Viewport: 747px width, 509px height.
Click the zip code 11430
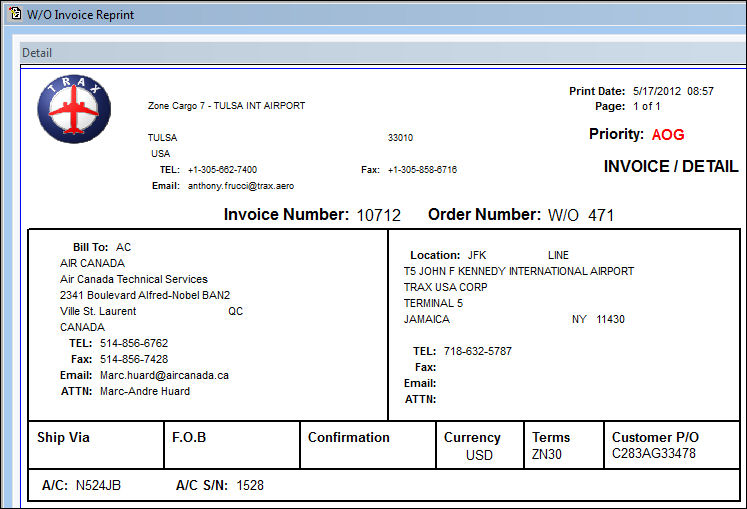(610, 319)
